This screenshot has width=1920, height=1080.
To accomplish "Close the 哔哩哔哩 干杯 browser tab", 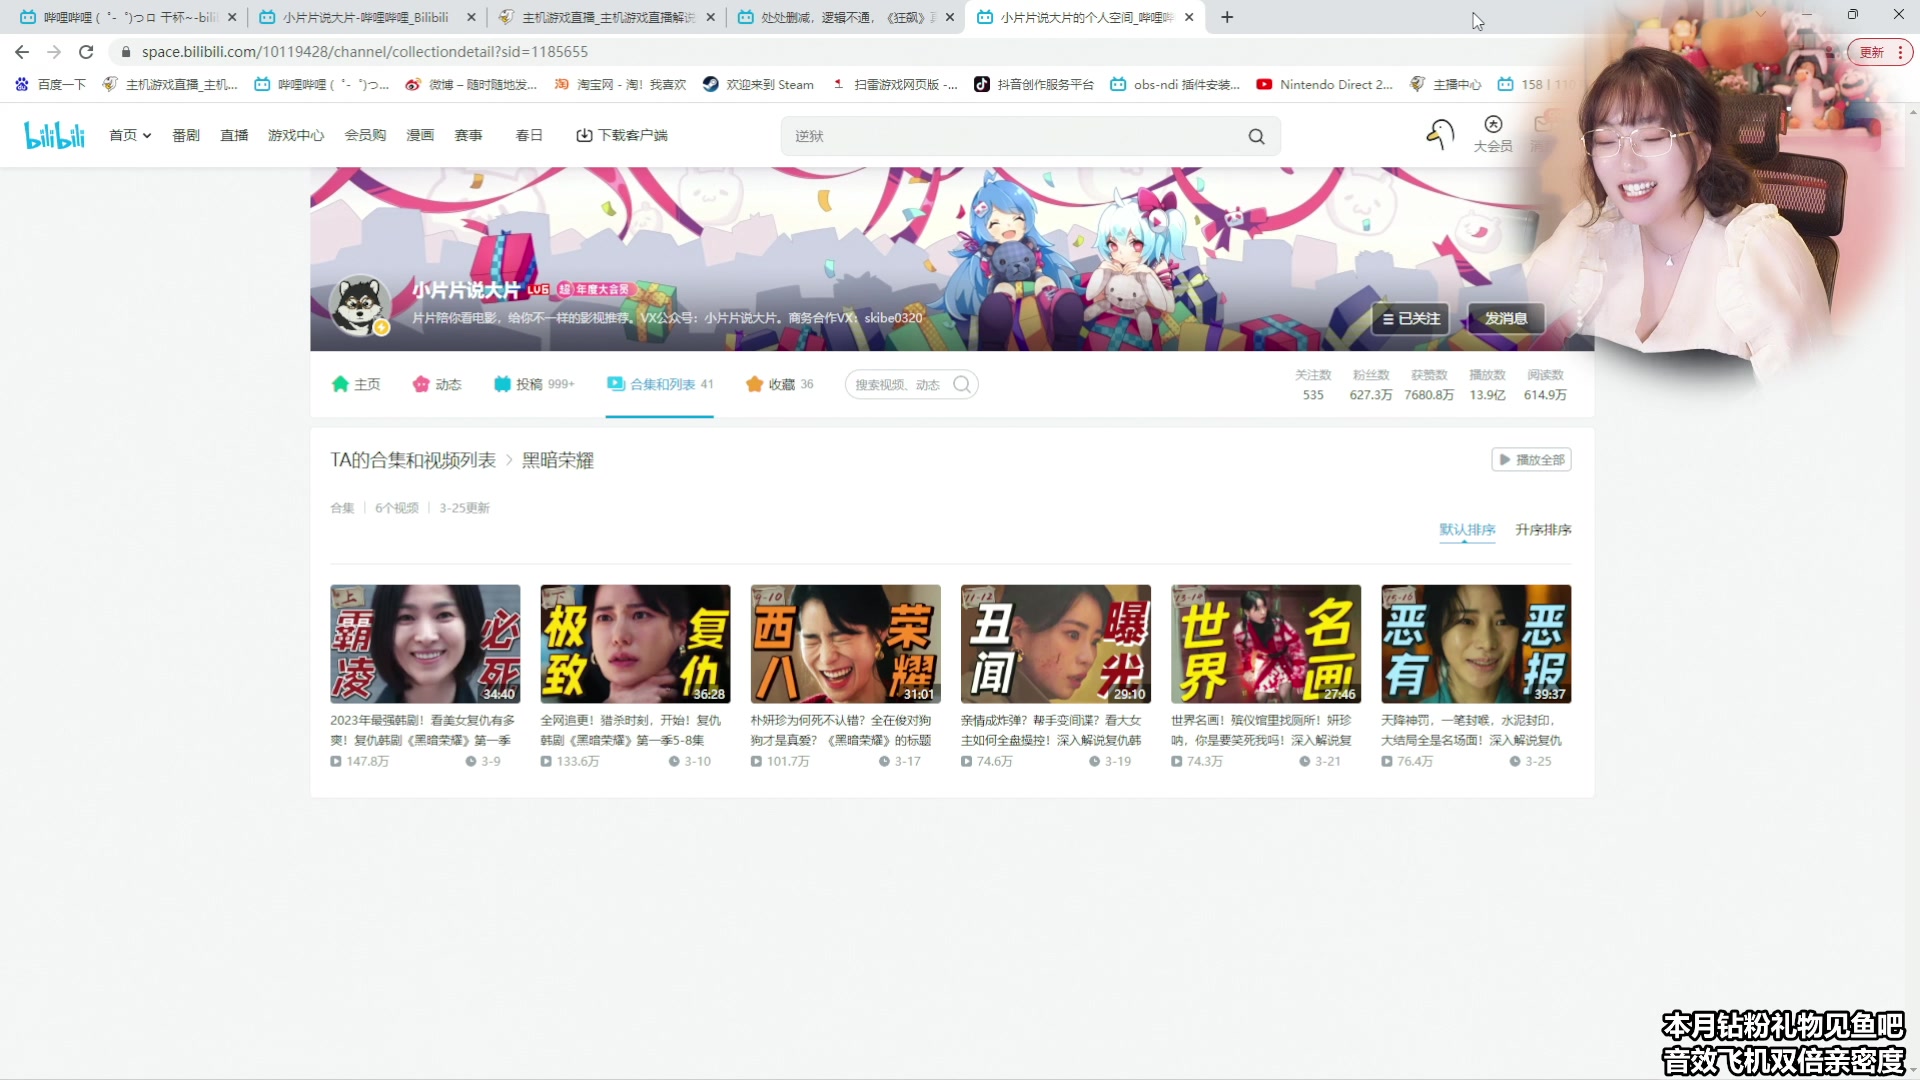I will coord(232,17).
